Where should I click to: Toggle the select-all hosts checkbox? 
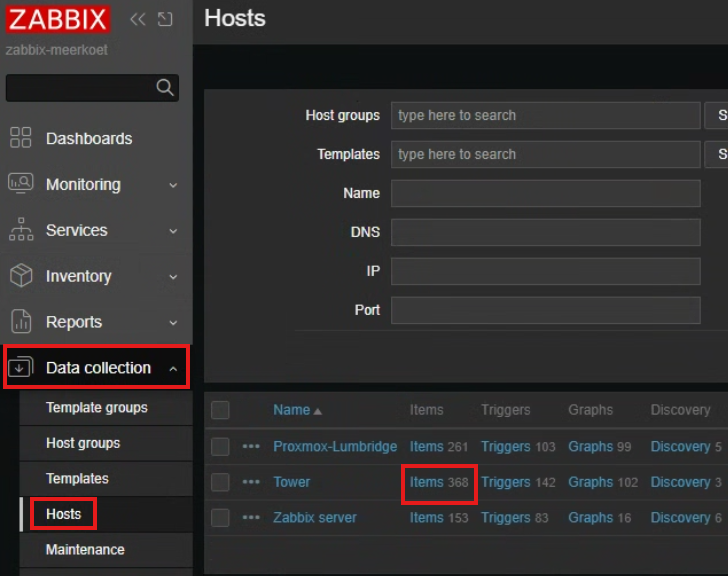point(220,410)
